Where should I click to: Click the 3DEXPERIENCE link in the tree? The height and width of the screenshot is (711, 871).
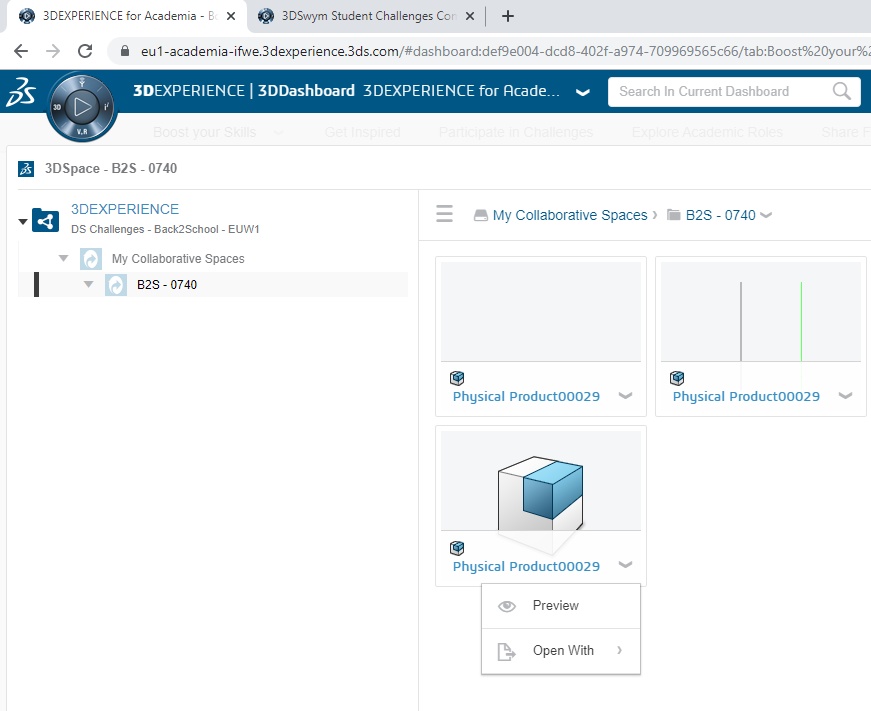(x=125, y=209)
